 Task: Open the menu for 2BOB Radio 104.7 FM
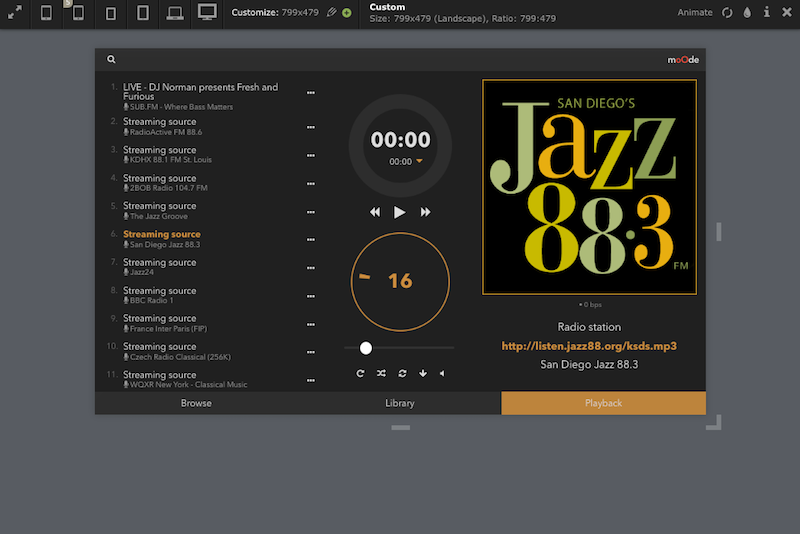311,184
